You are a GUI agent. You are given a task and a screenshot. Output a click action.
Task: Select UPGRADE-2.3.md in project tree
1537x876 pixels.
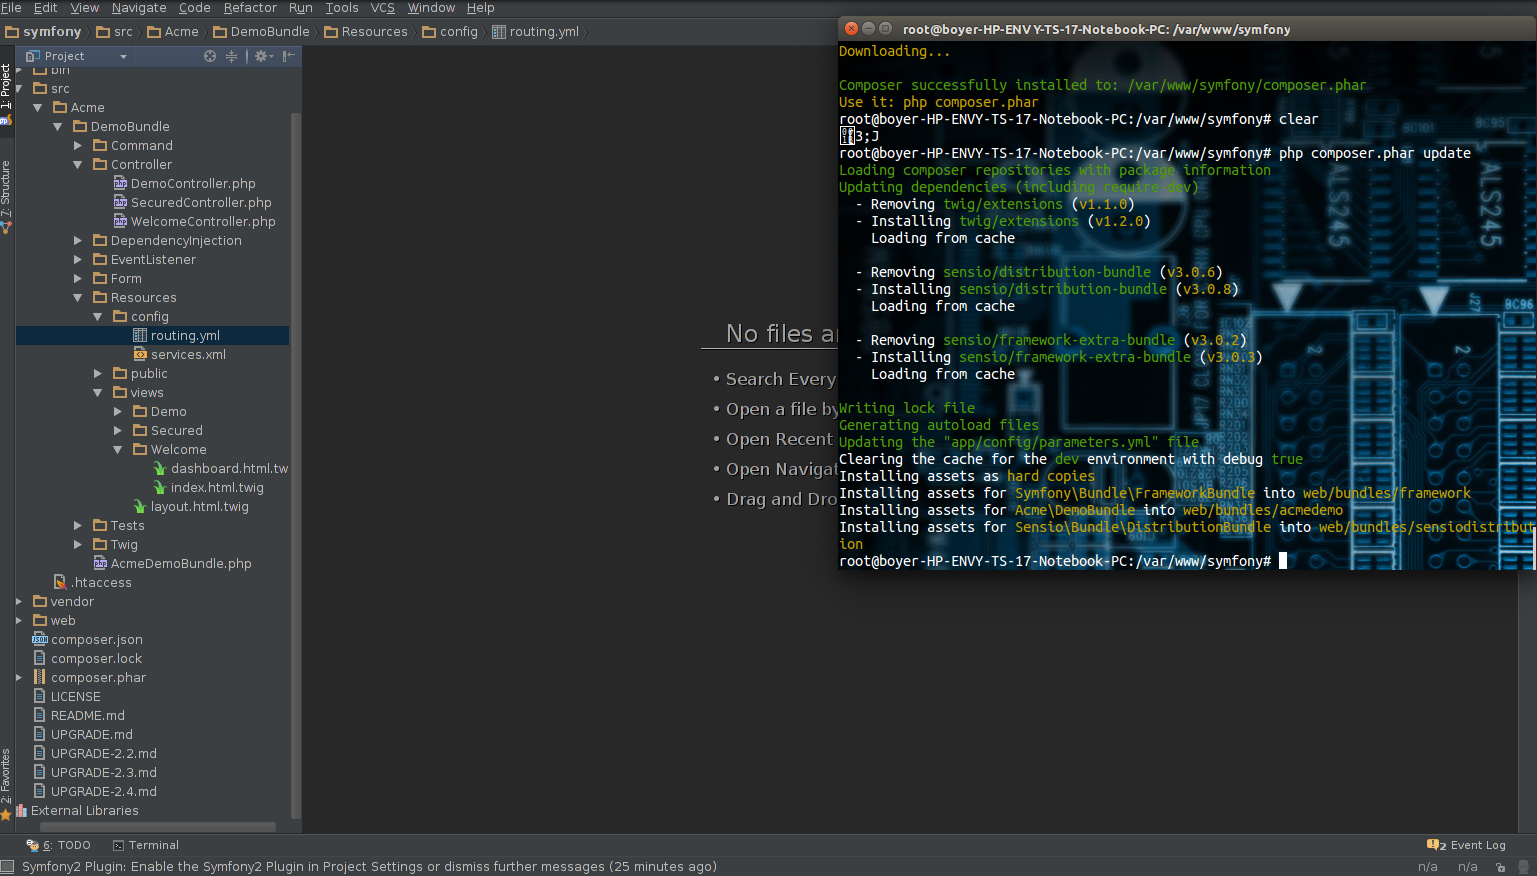click(104, 773)
